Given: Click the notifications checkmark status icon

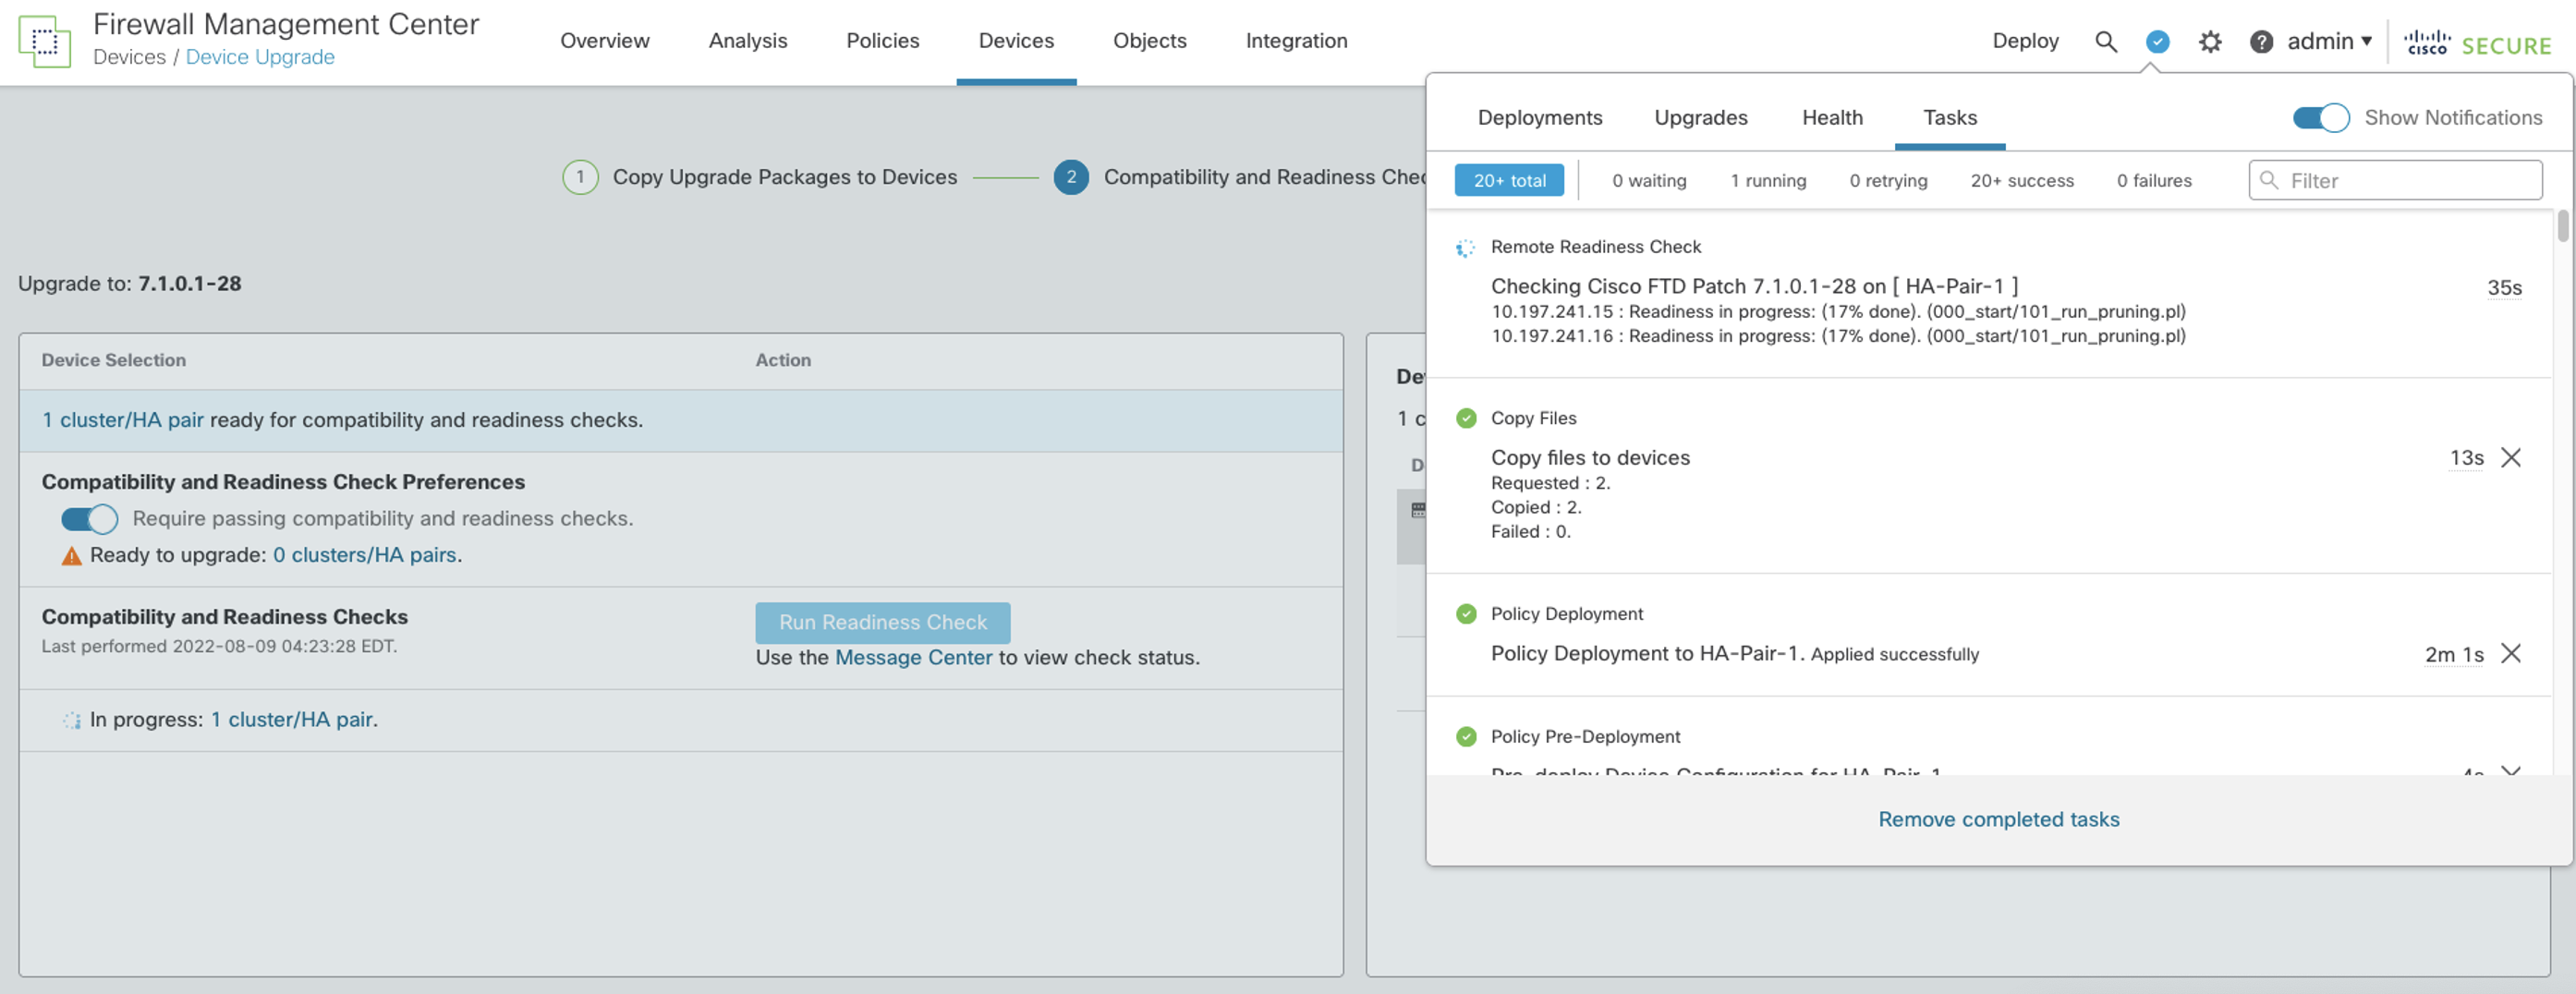Looking at the screenshot, I should 2157,41.
